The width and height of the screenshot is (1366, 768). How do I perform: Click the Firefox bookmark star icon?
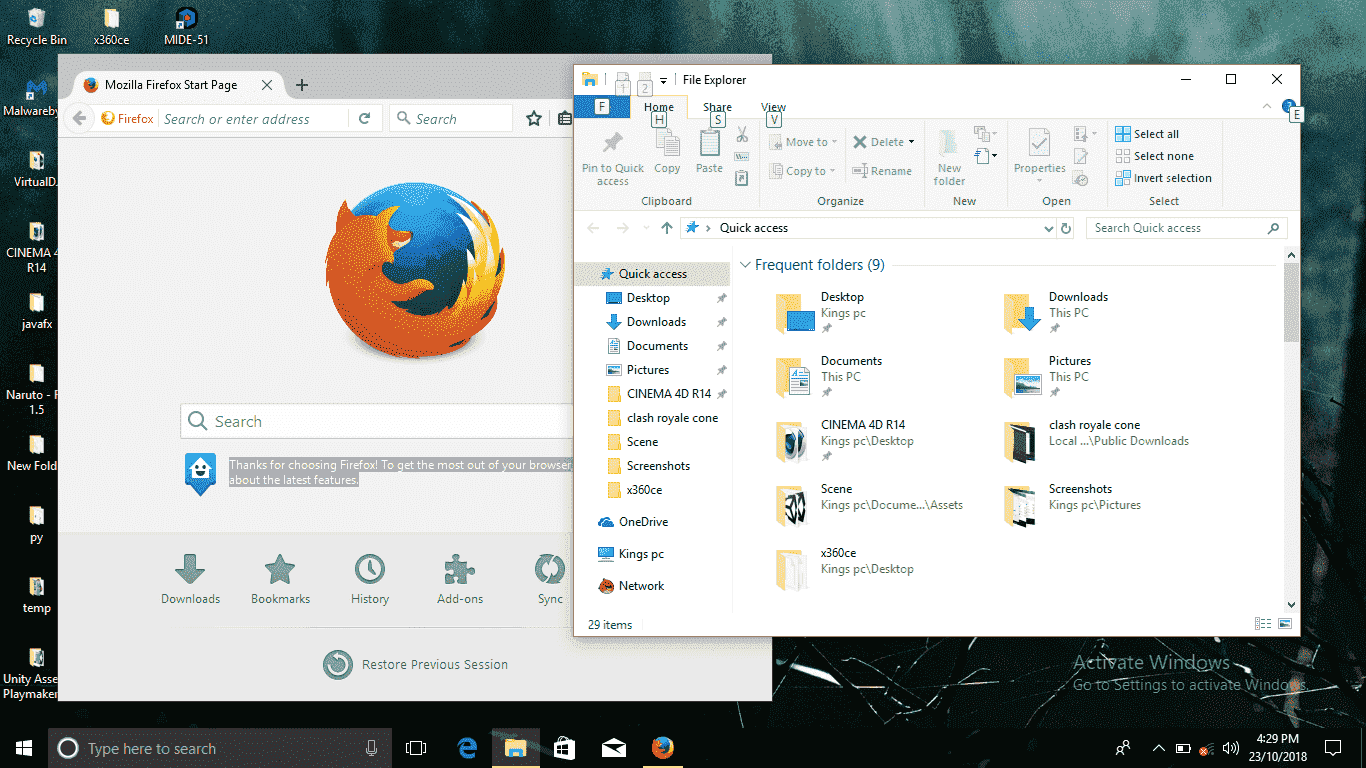coord(534,119)
